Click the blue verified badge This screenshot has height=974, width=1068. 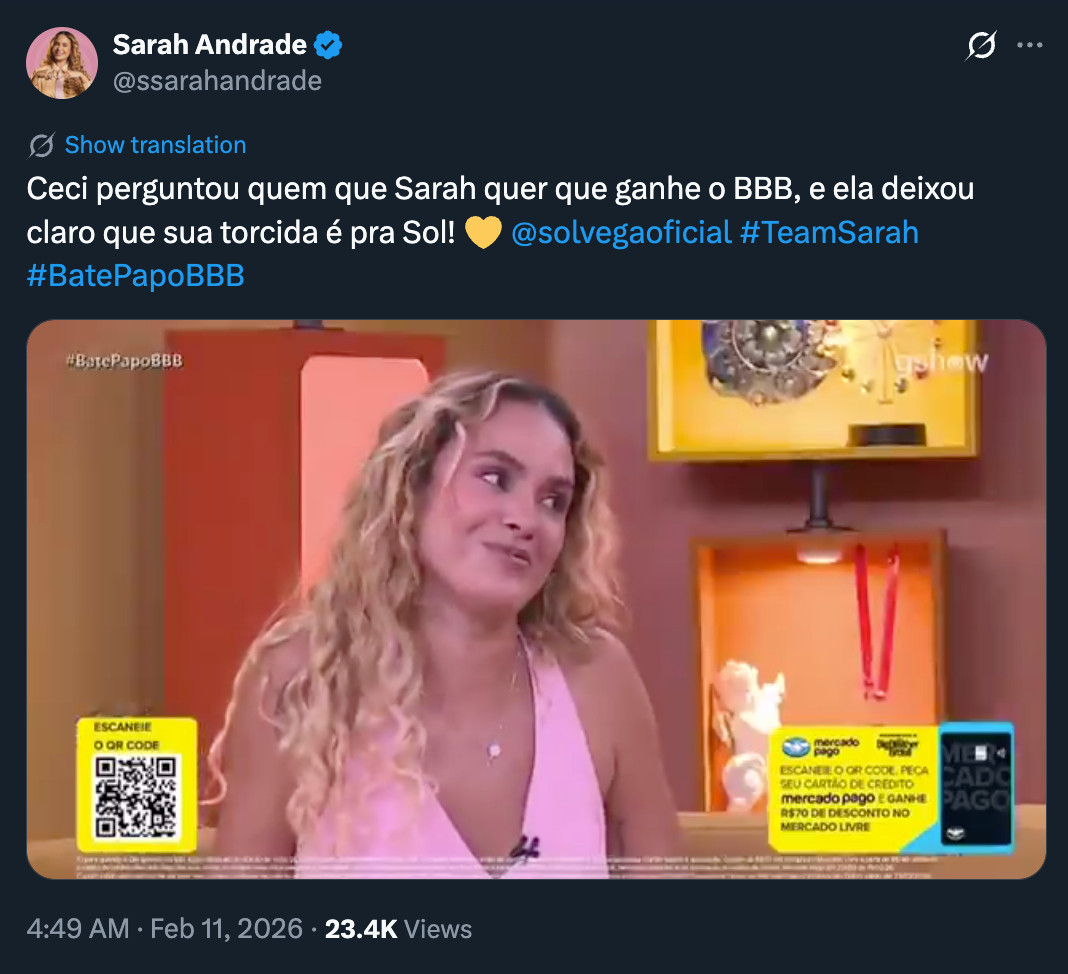(x=328, y=45)
